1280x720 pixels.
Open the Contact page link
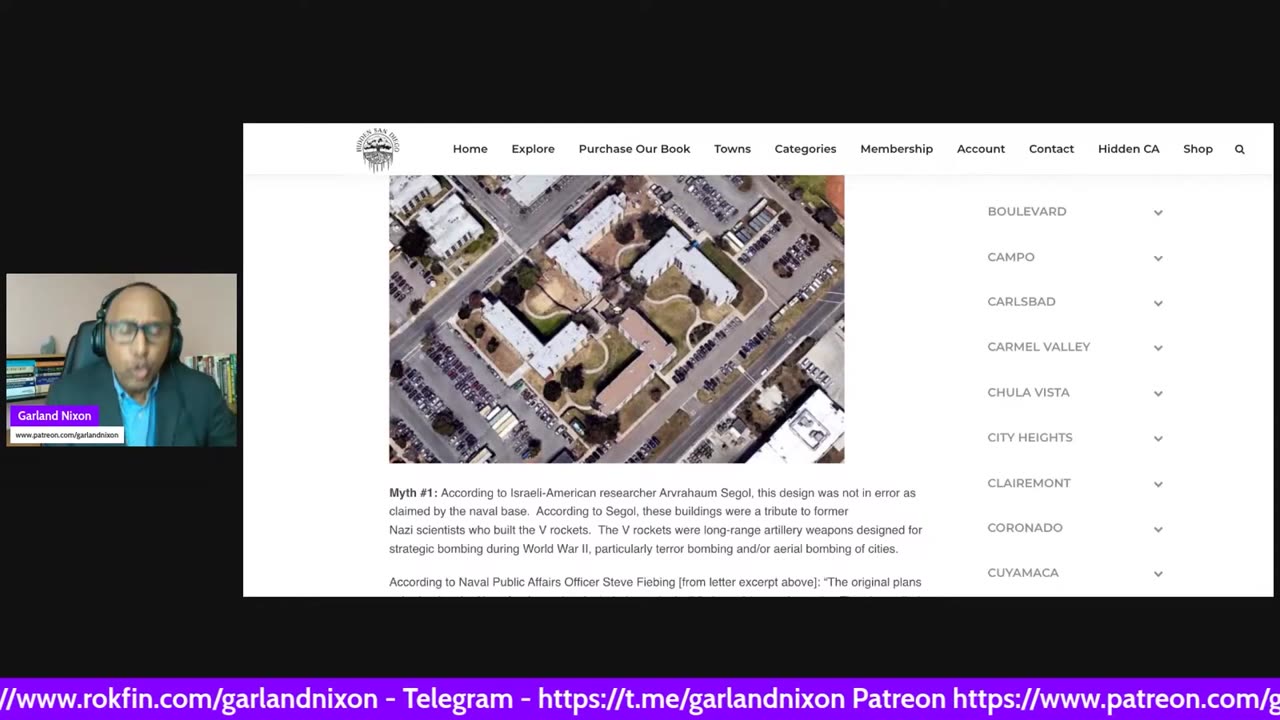pos(1051,149)
